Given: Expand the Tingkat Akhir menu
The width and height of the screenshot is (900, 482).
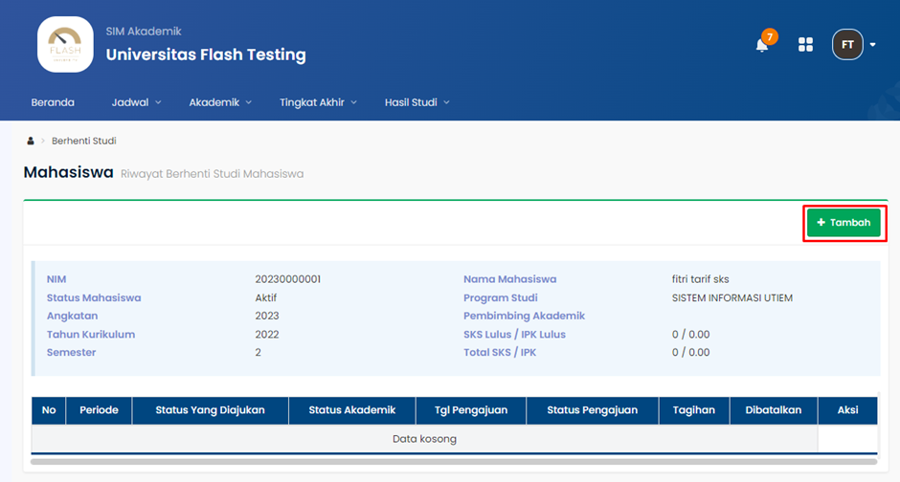Looking at the screenshot, I should tap(317, 102).
